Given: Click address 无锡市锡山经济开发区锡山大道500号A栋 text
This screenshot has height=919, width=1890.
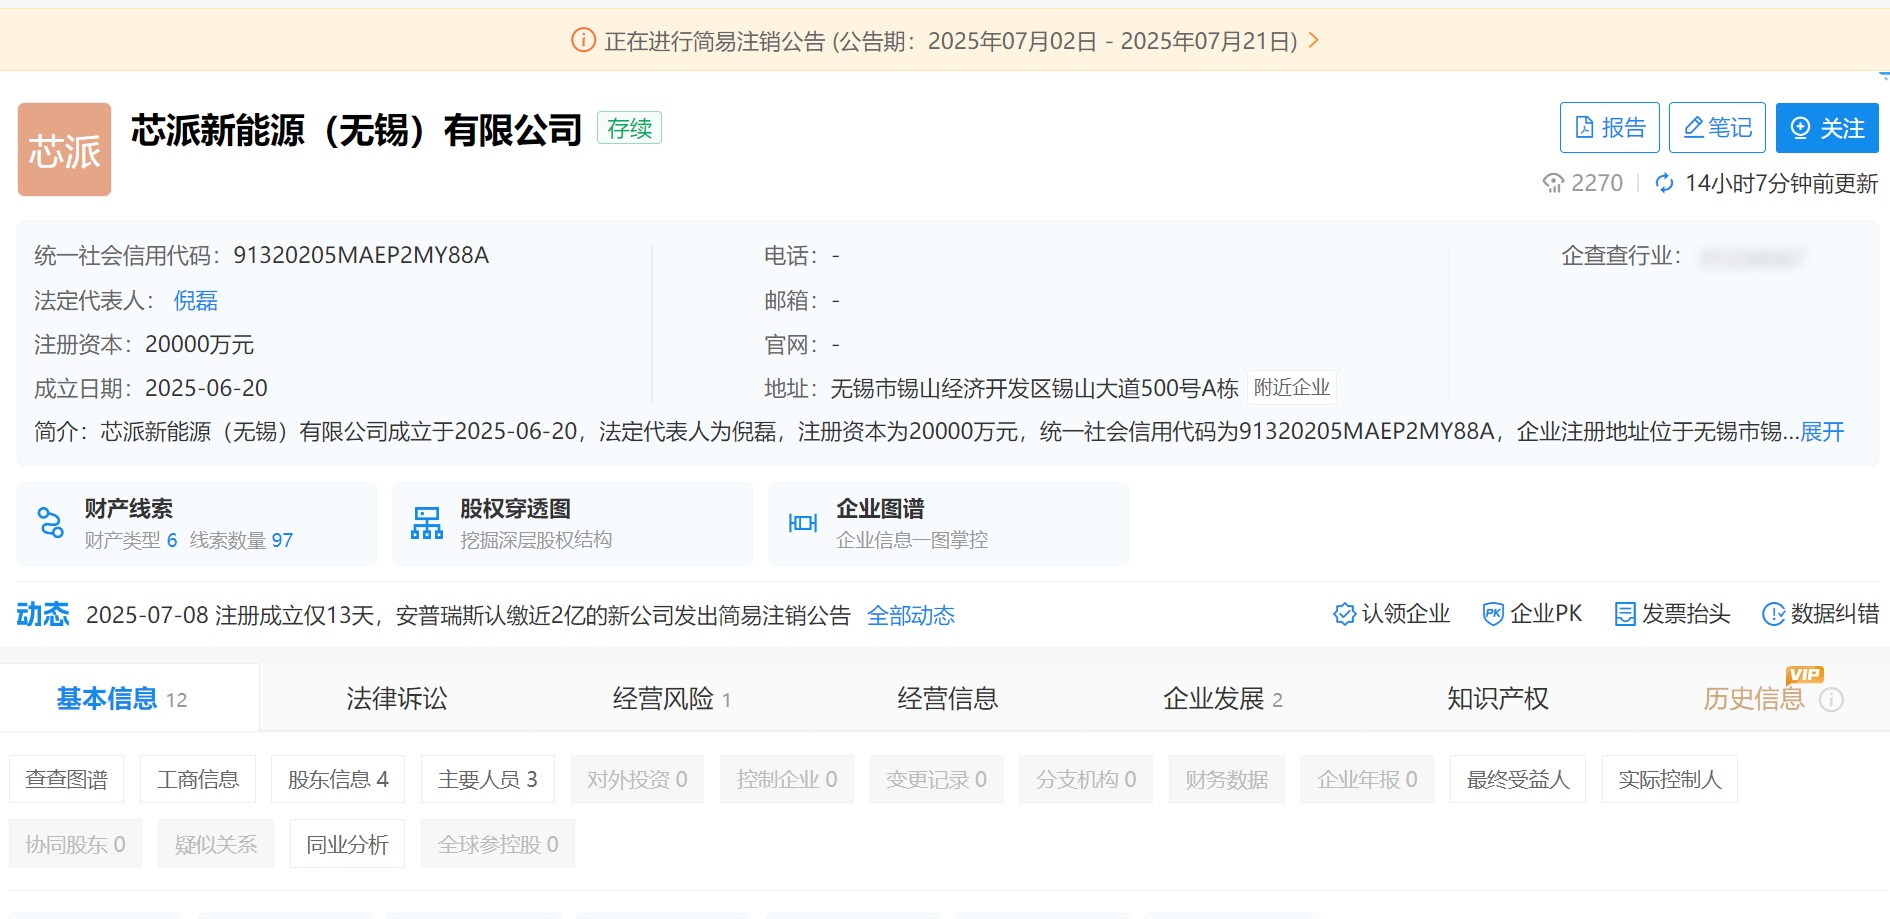Looking at the screenshot, I should 1034,388.
